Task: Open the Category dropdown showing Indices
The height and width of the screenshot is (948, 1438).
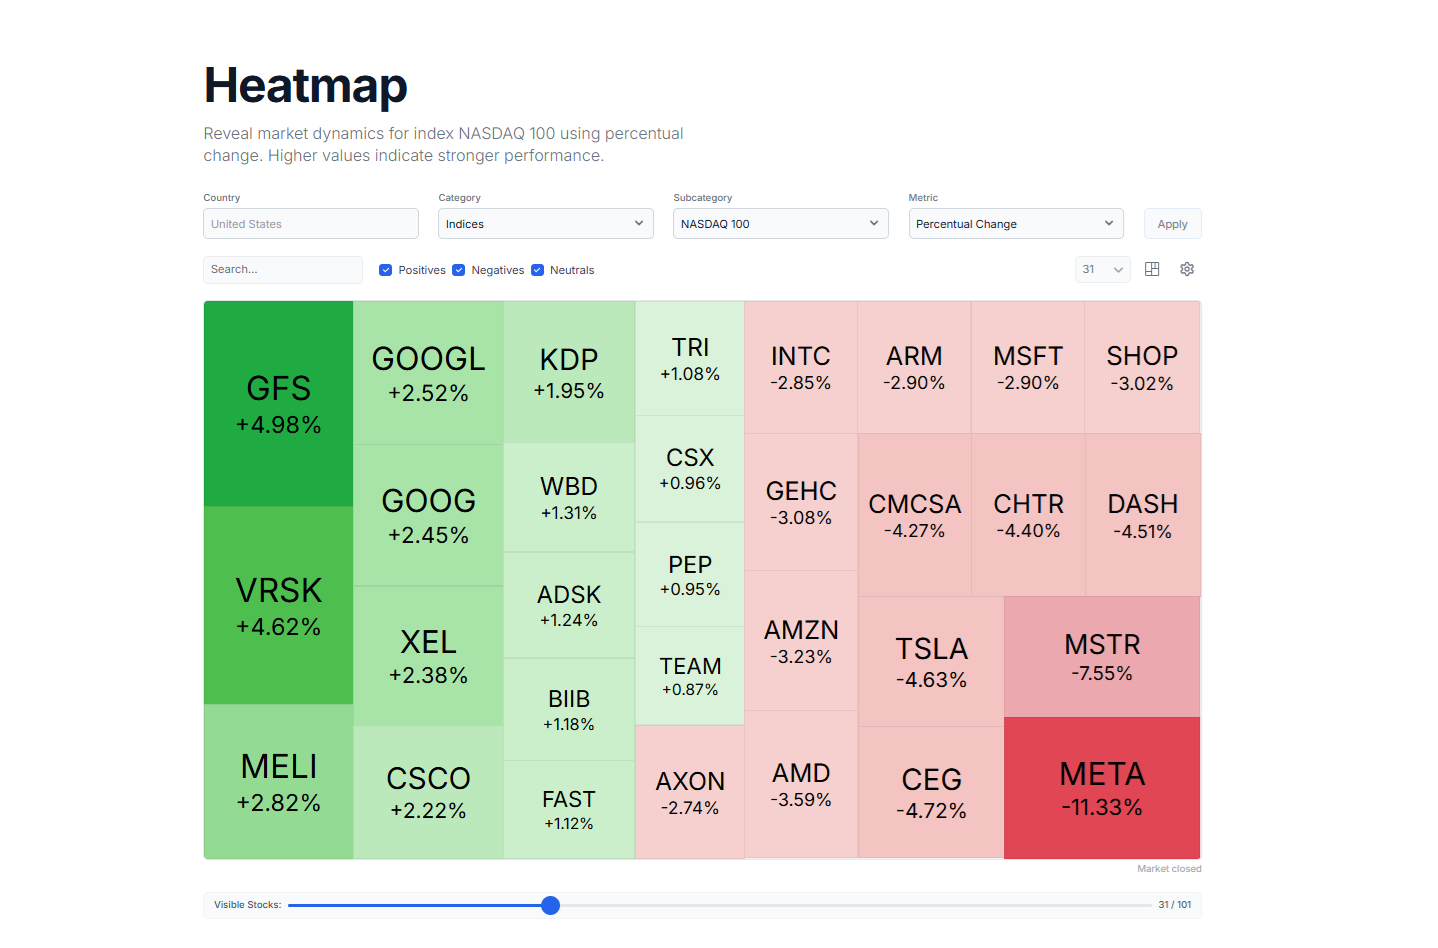Action: [x=545, y=223]
